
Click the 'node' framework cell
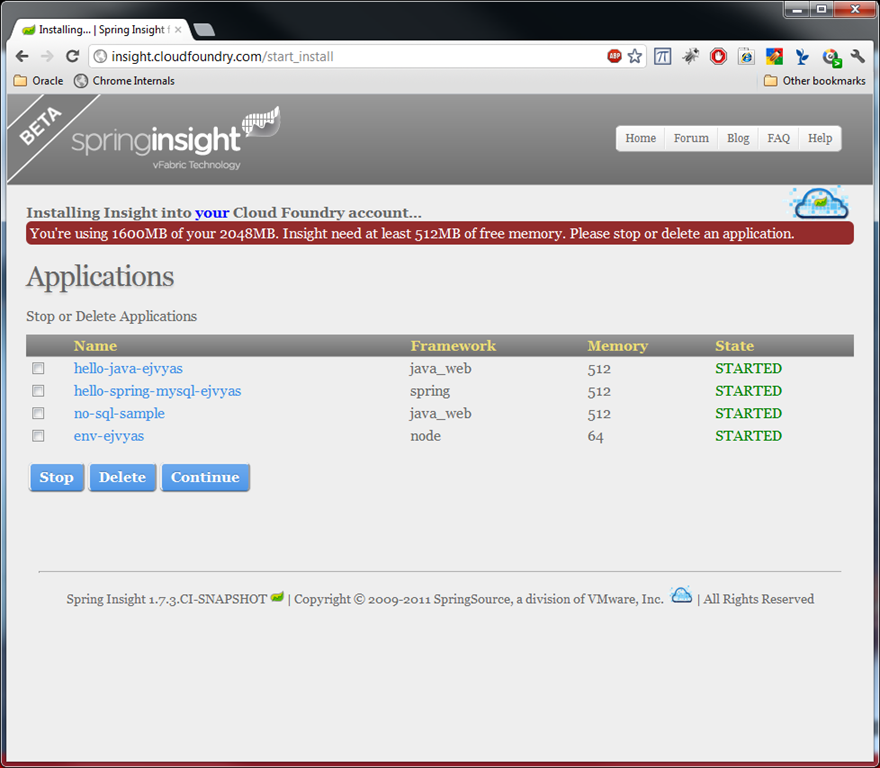coord(425,436)
